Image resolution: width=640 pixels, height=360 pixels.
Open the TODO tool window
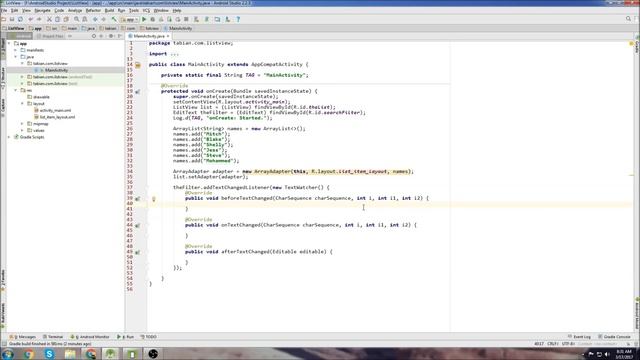point(149,337)
